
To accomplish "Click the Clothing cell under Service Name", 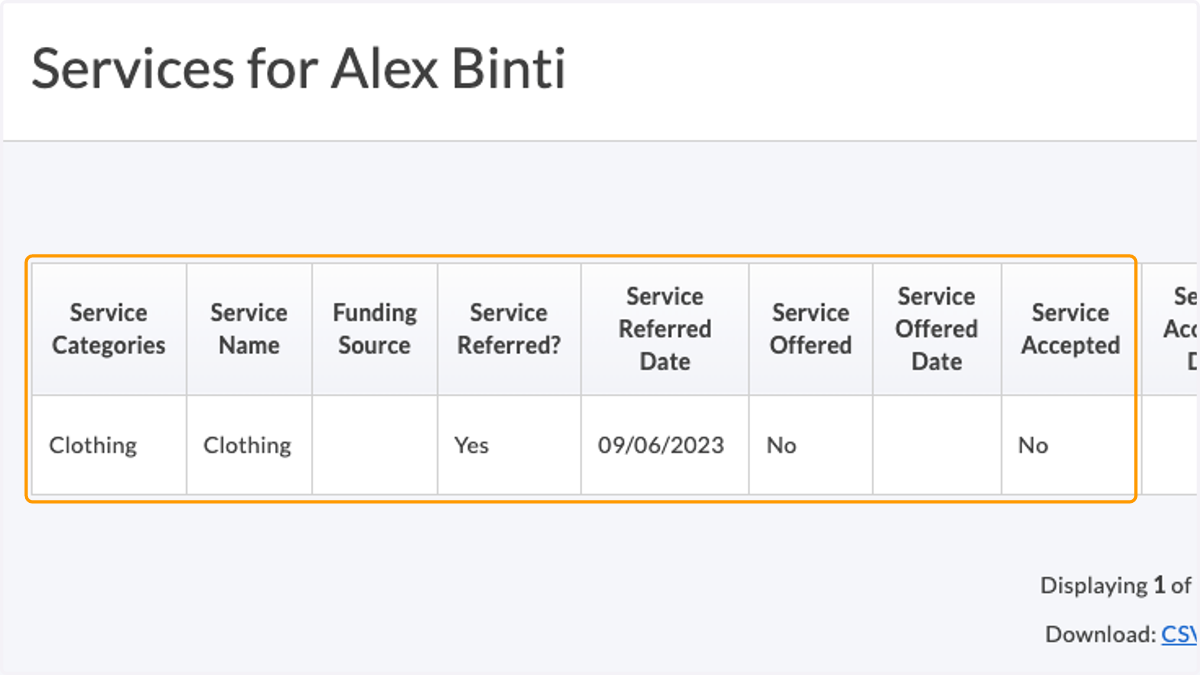I will coord(249,445).
